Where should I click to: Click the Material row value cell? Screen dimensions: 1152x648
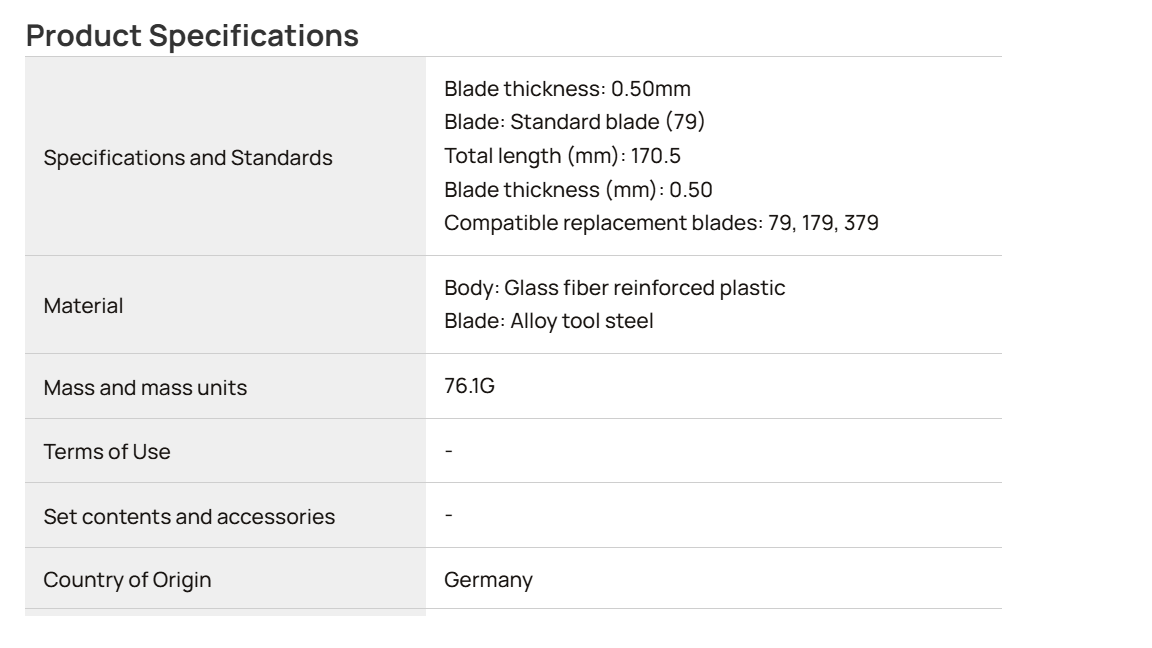click(x=713, y=305)
